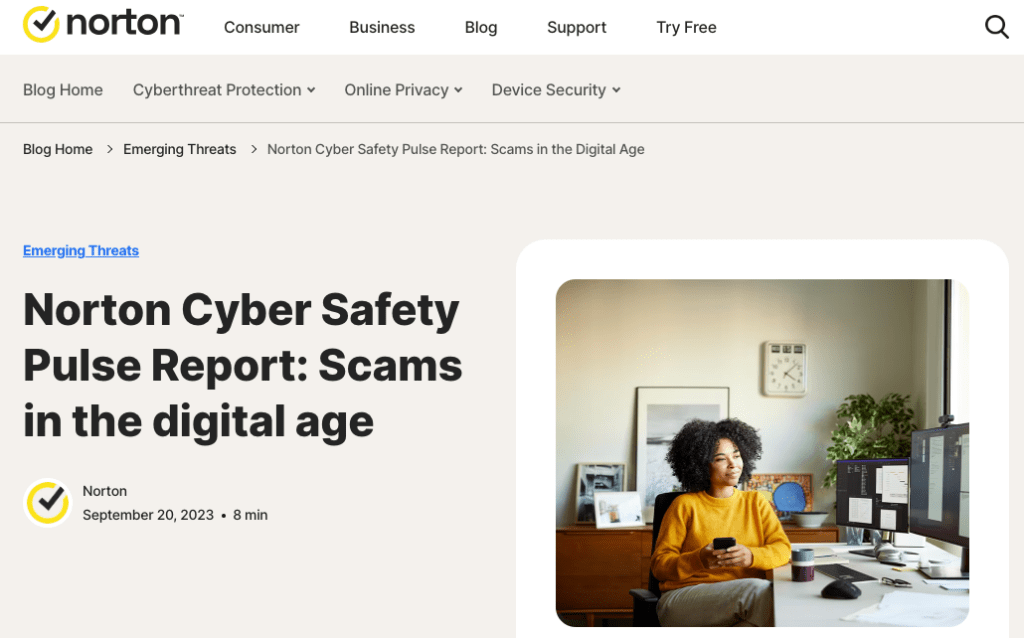Open the search magnifier icon
This screenshot has width=1024, height=638.
[996, 27]
